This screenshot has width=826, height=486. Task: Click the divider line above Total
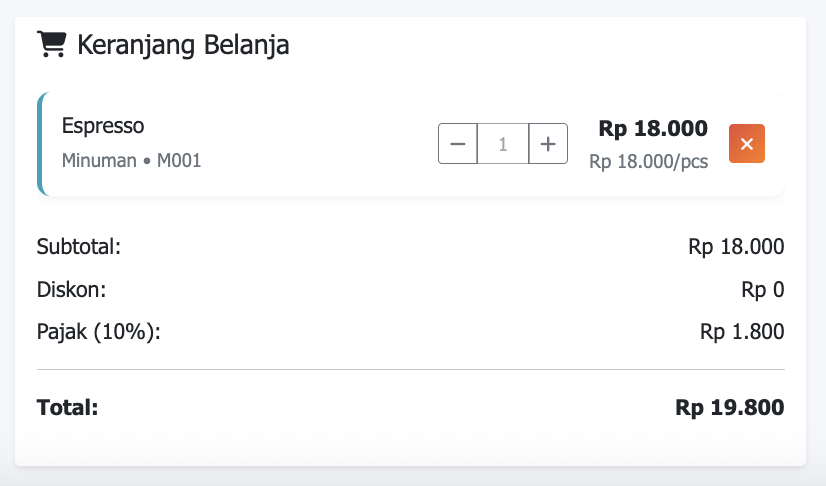[x=410, y=369]
